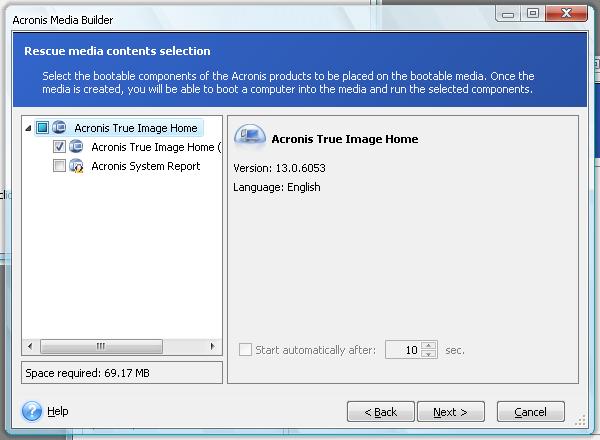This screenshot has height=440, width=600.
Task: Toggle the root Acronis True Image Home checkbox
Action: point(42,127)
